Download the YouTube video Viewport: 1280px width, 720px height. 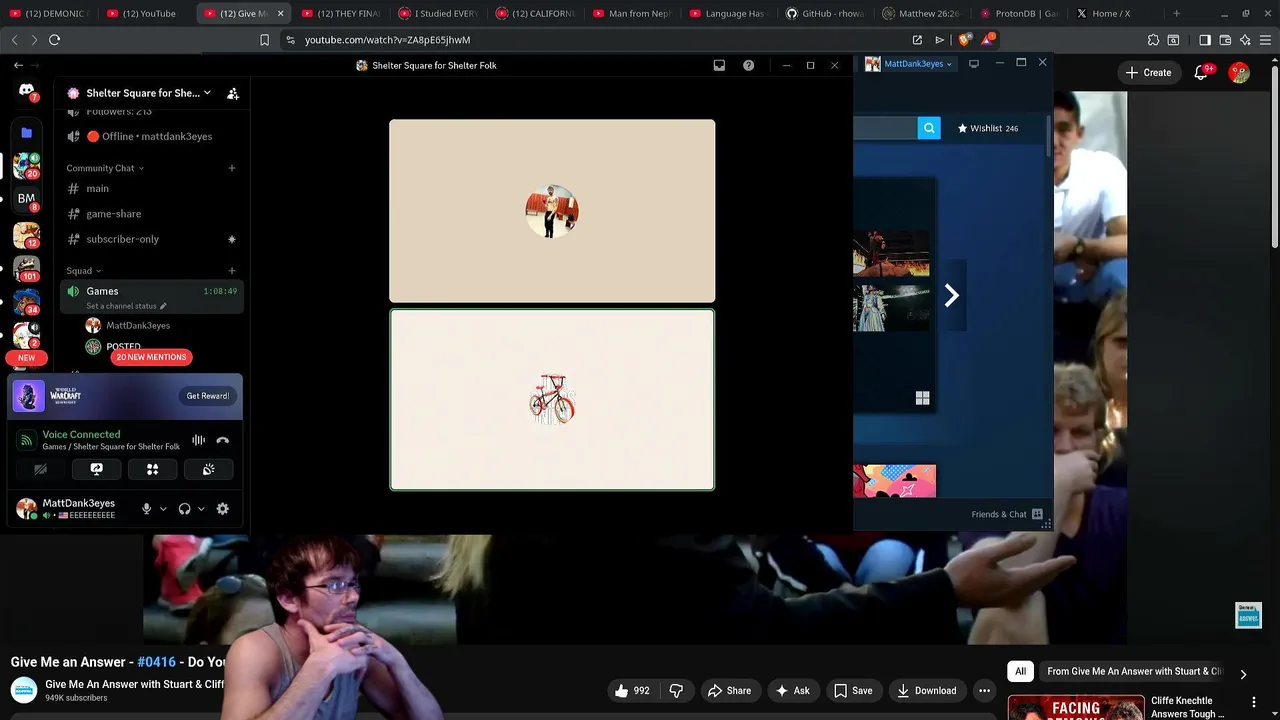(926, 691)
